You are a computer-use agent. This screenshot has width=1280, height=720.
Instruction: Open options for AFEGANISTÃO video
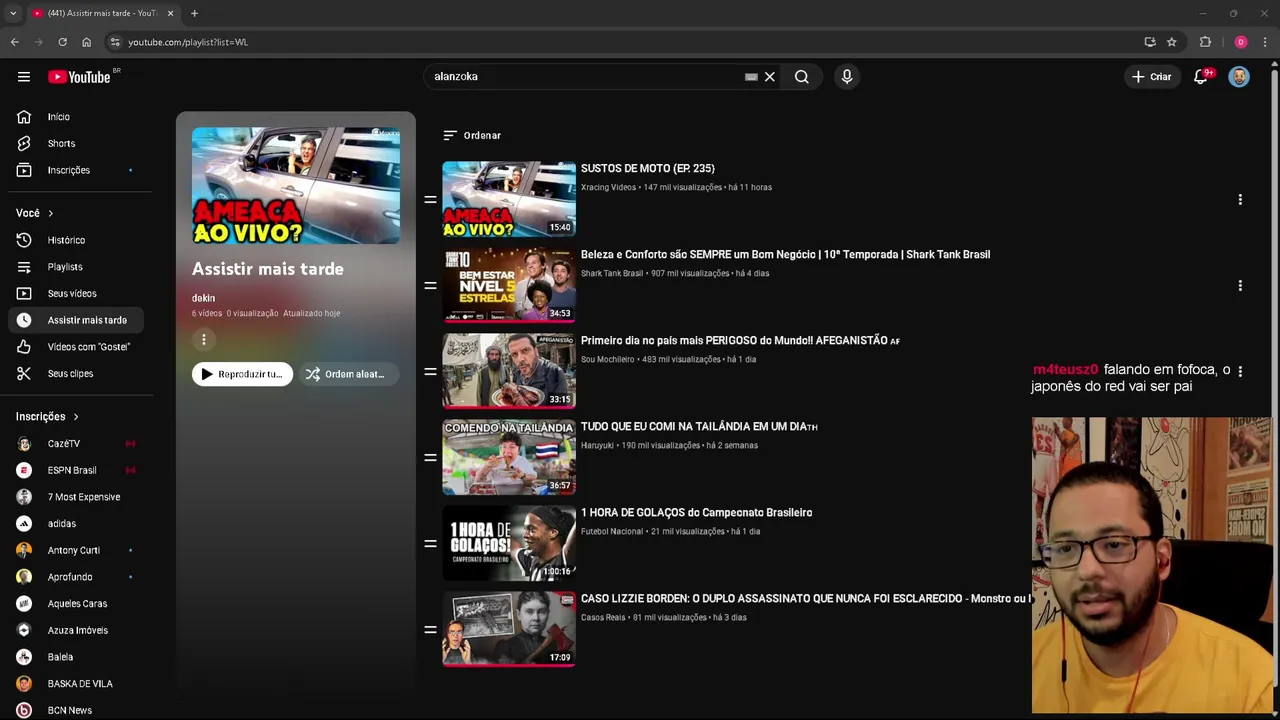click(x=1240, y=372)
